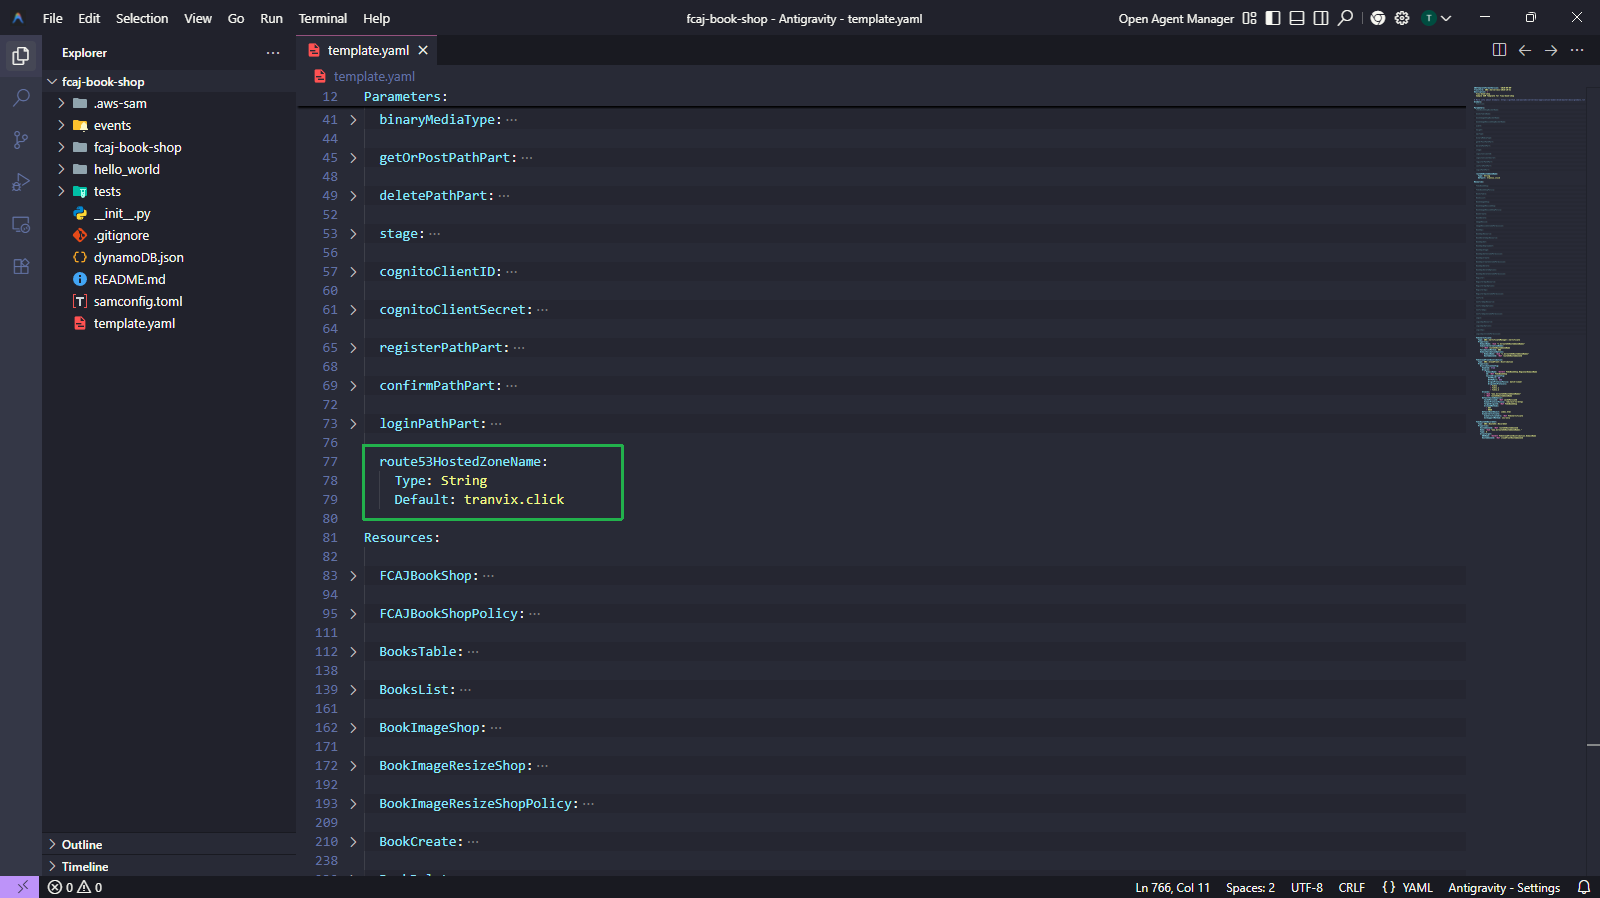Unfold the BookImageResizeShopPolicy block
The height and width of the screenshot is (898, 1600).
(353, 803)
